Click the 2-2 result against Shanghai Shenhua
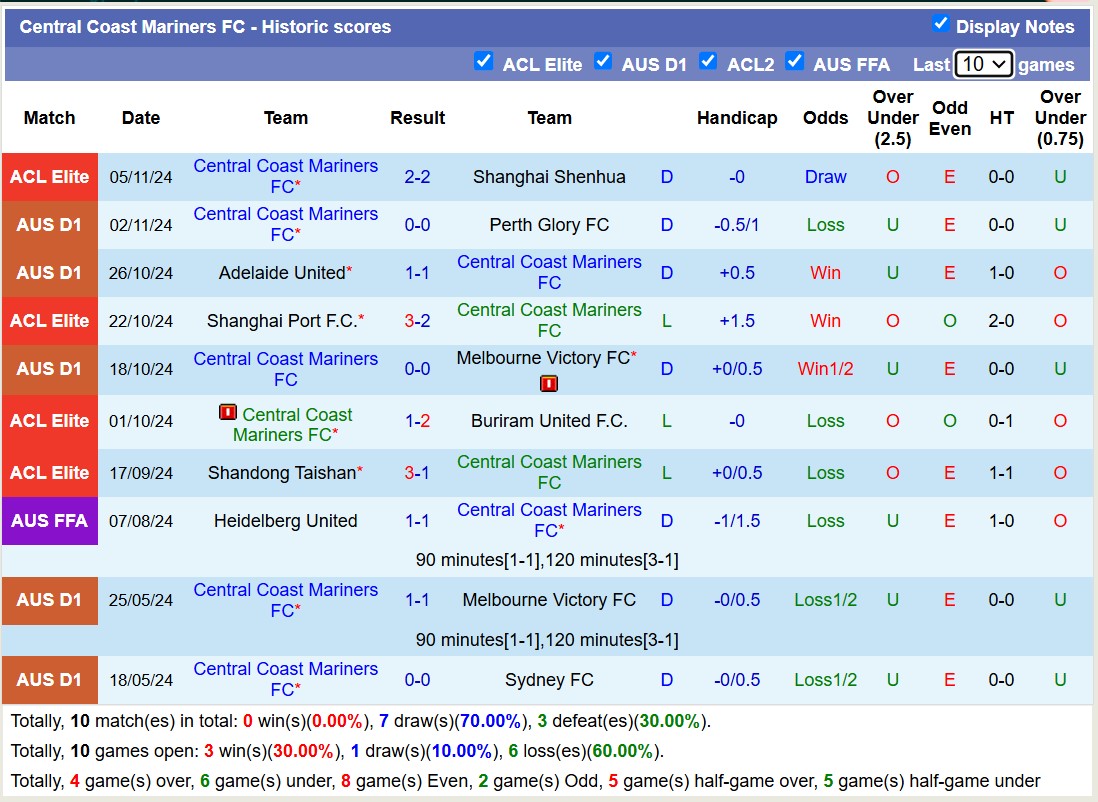The image size is (1098, 802). pyautogui.click(x=417, y=177)
